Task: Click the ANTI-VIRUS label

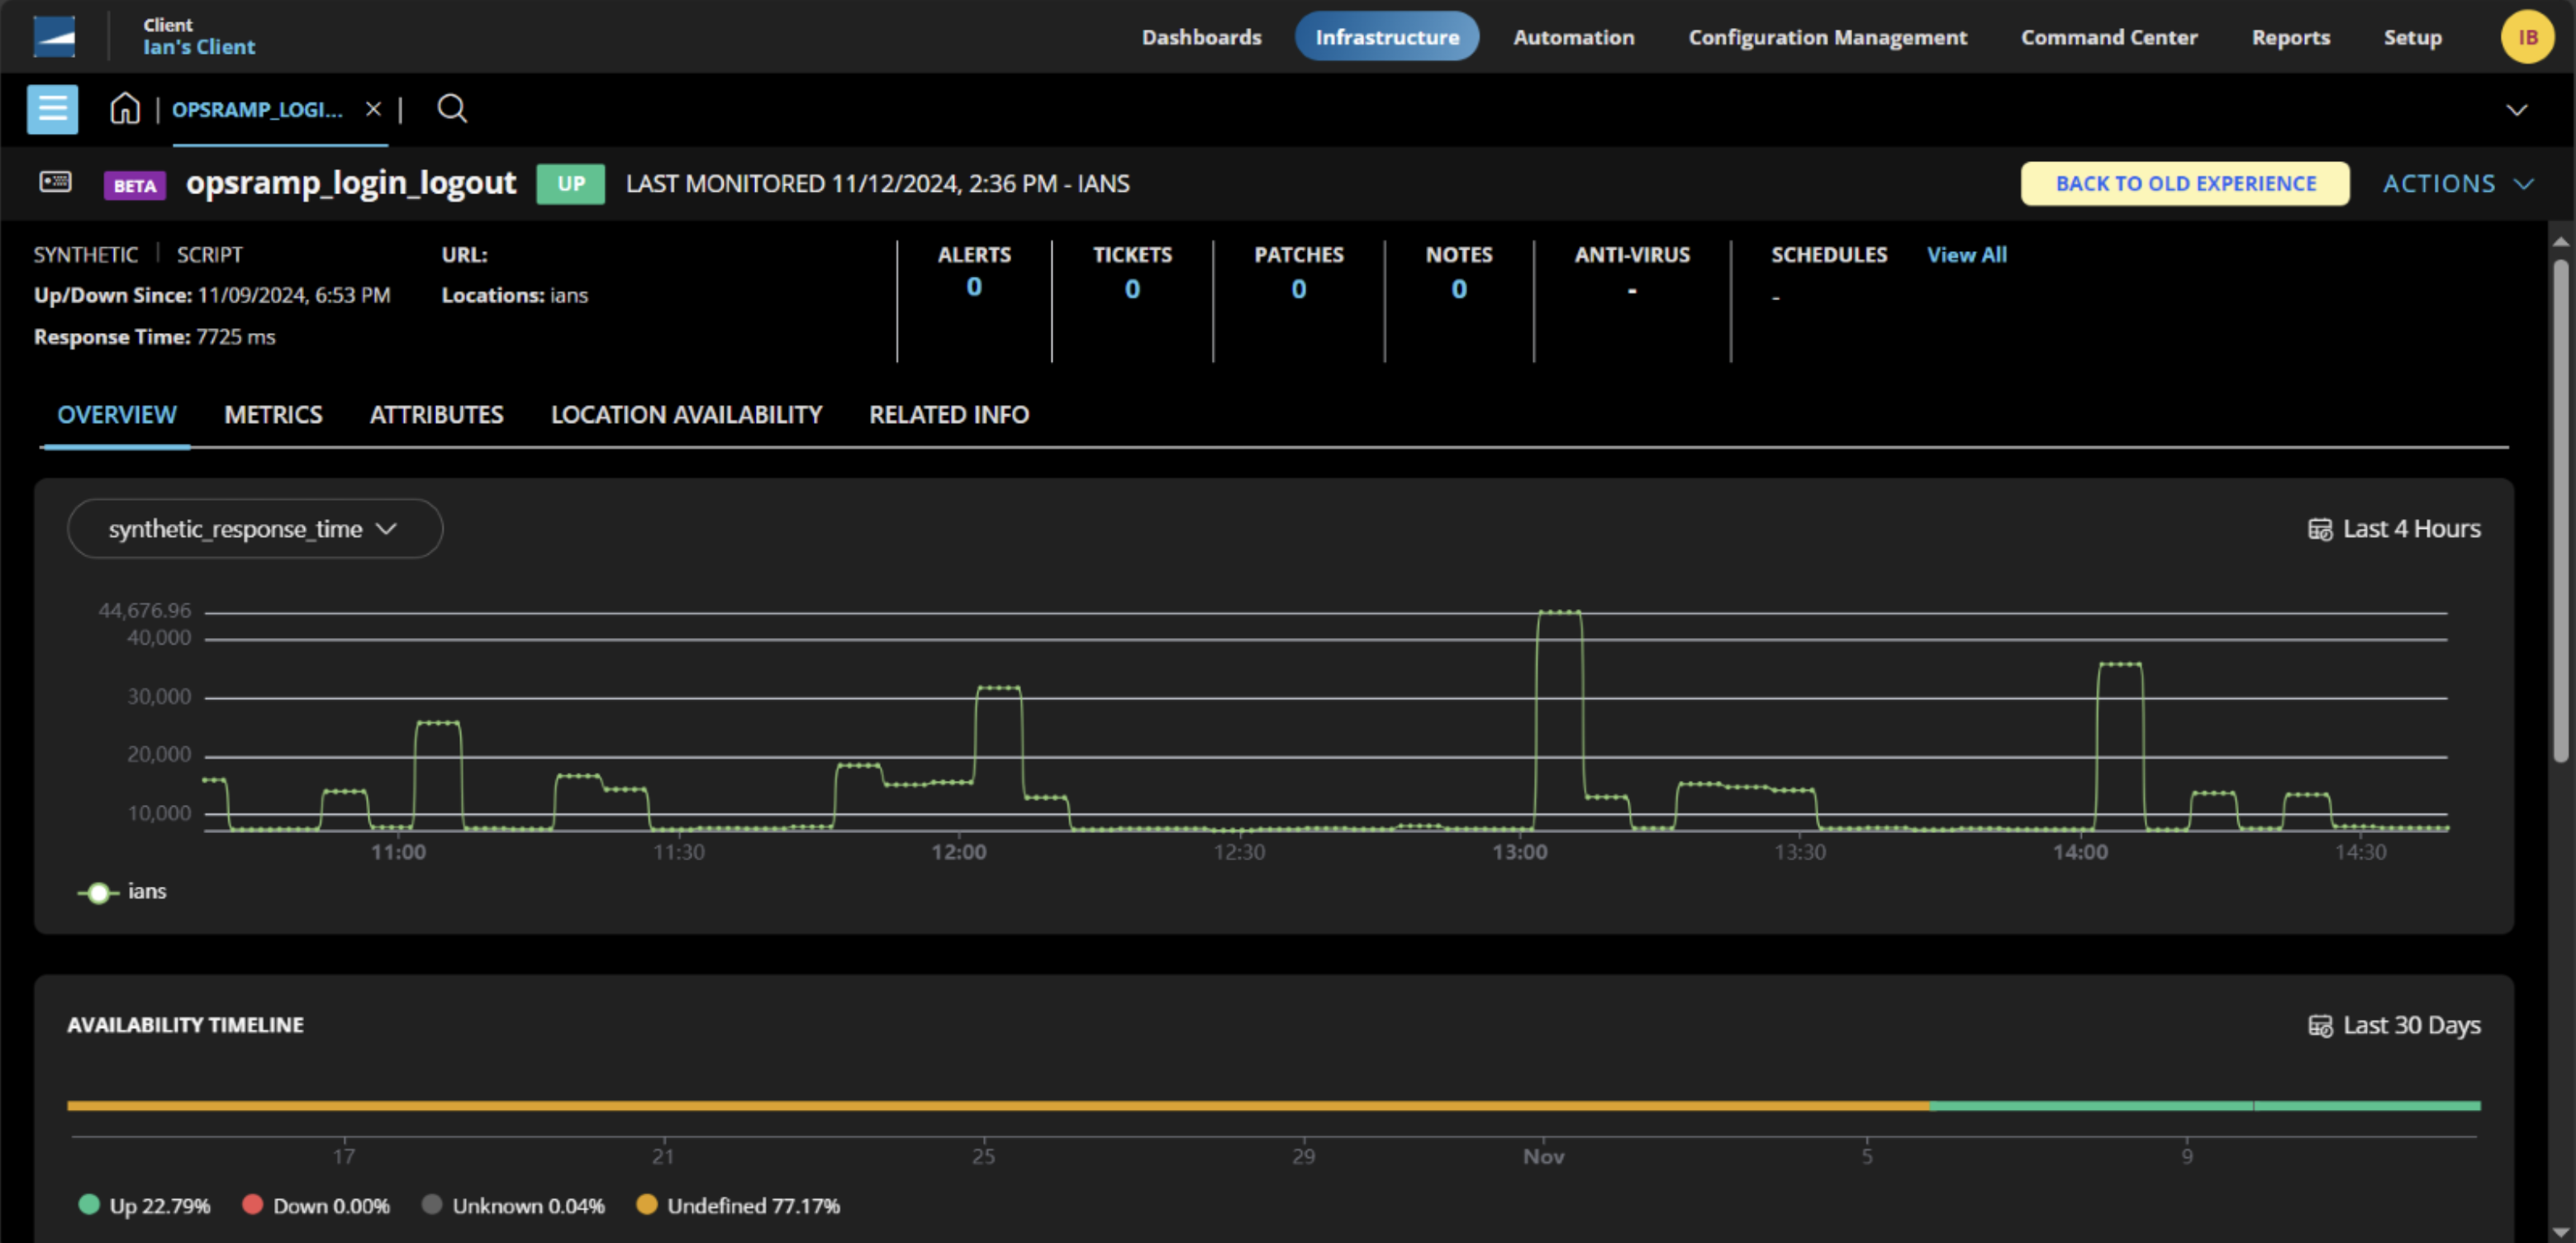Action: pyautogui.click(x=1632, y=255)
